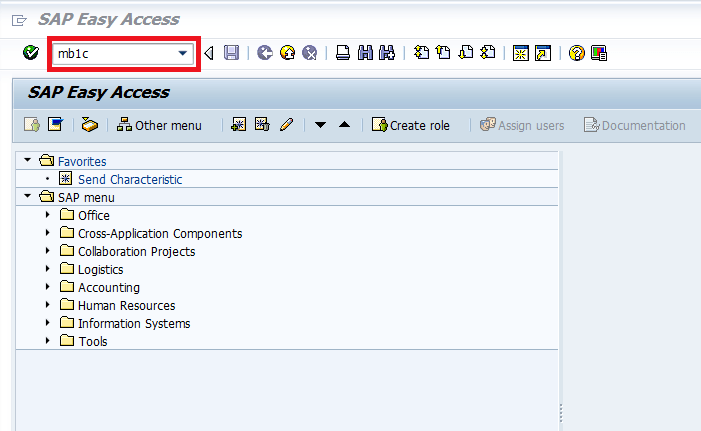The height and width of the screenshot is (431, 701).
Task: Open the command field history dropdown
Action: coord(182,53)
